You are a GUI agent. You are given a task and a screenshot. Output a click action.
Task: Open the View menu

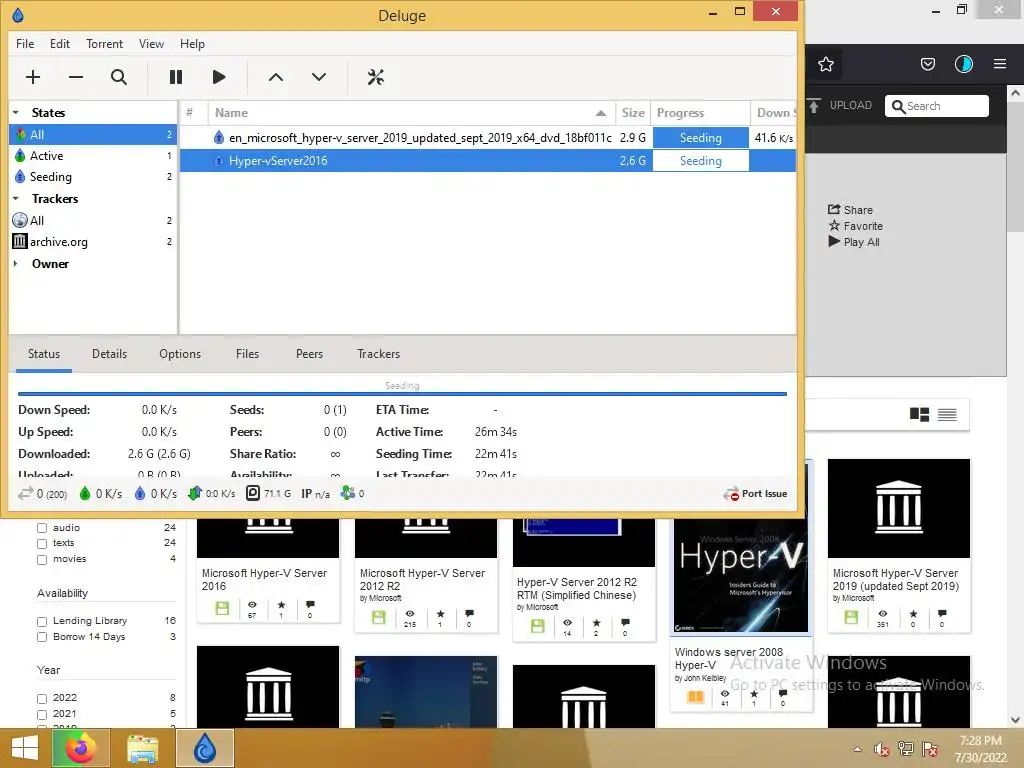[x=151, y=44]
